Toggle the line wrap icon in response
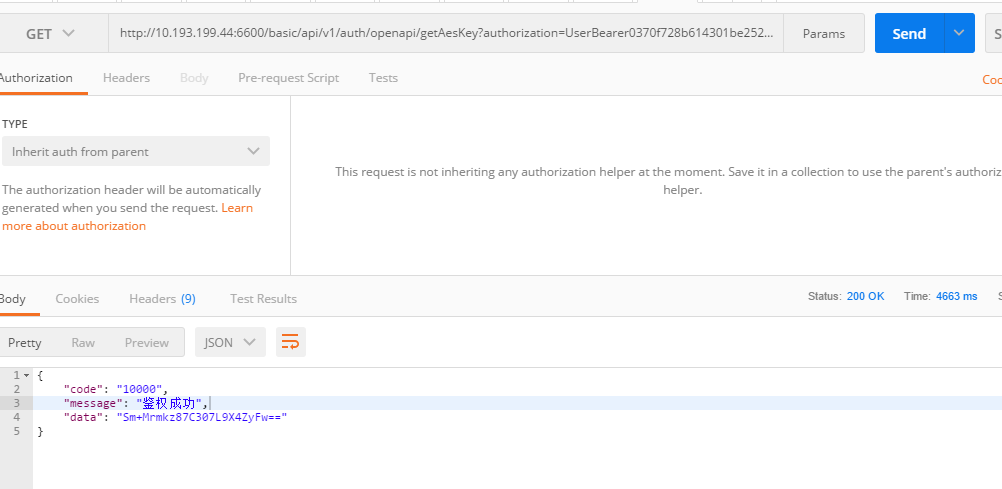 click(x=290, y=342)
